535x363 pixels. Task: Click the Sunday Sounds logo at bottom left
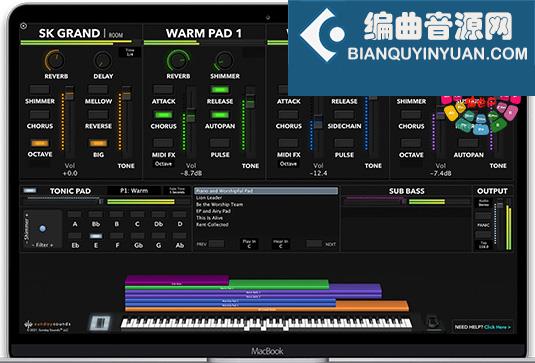[x=47, y=325]
